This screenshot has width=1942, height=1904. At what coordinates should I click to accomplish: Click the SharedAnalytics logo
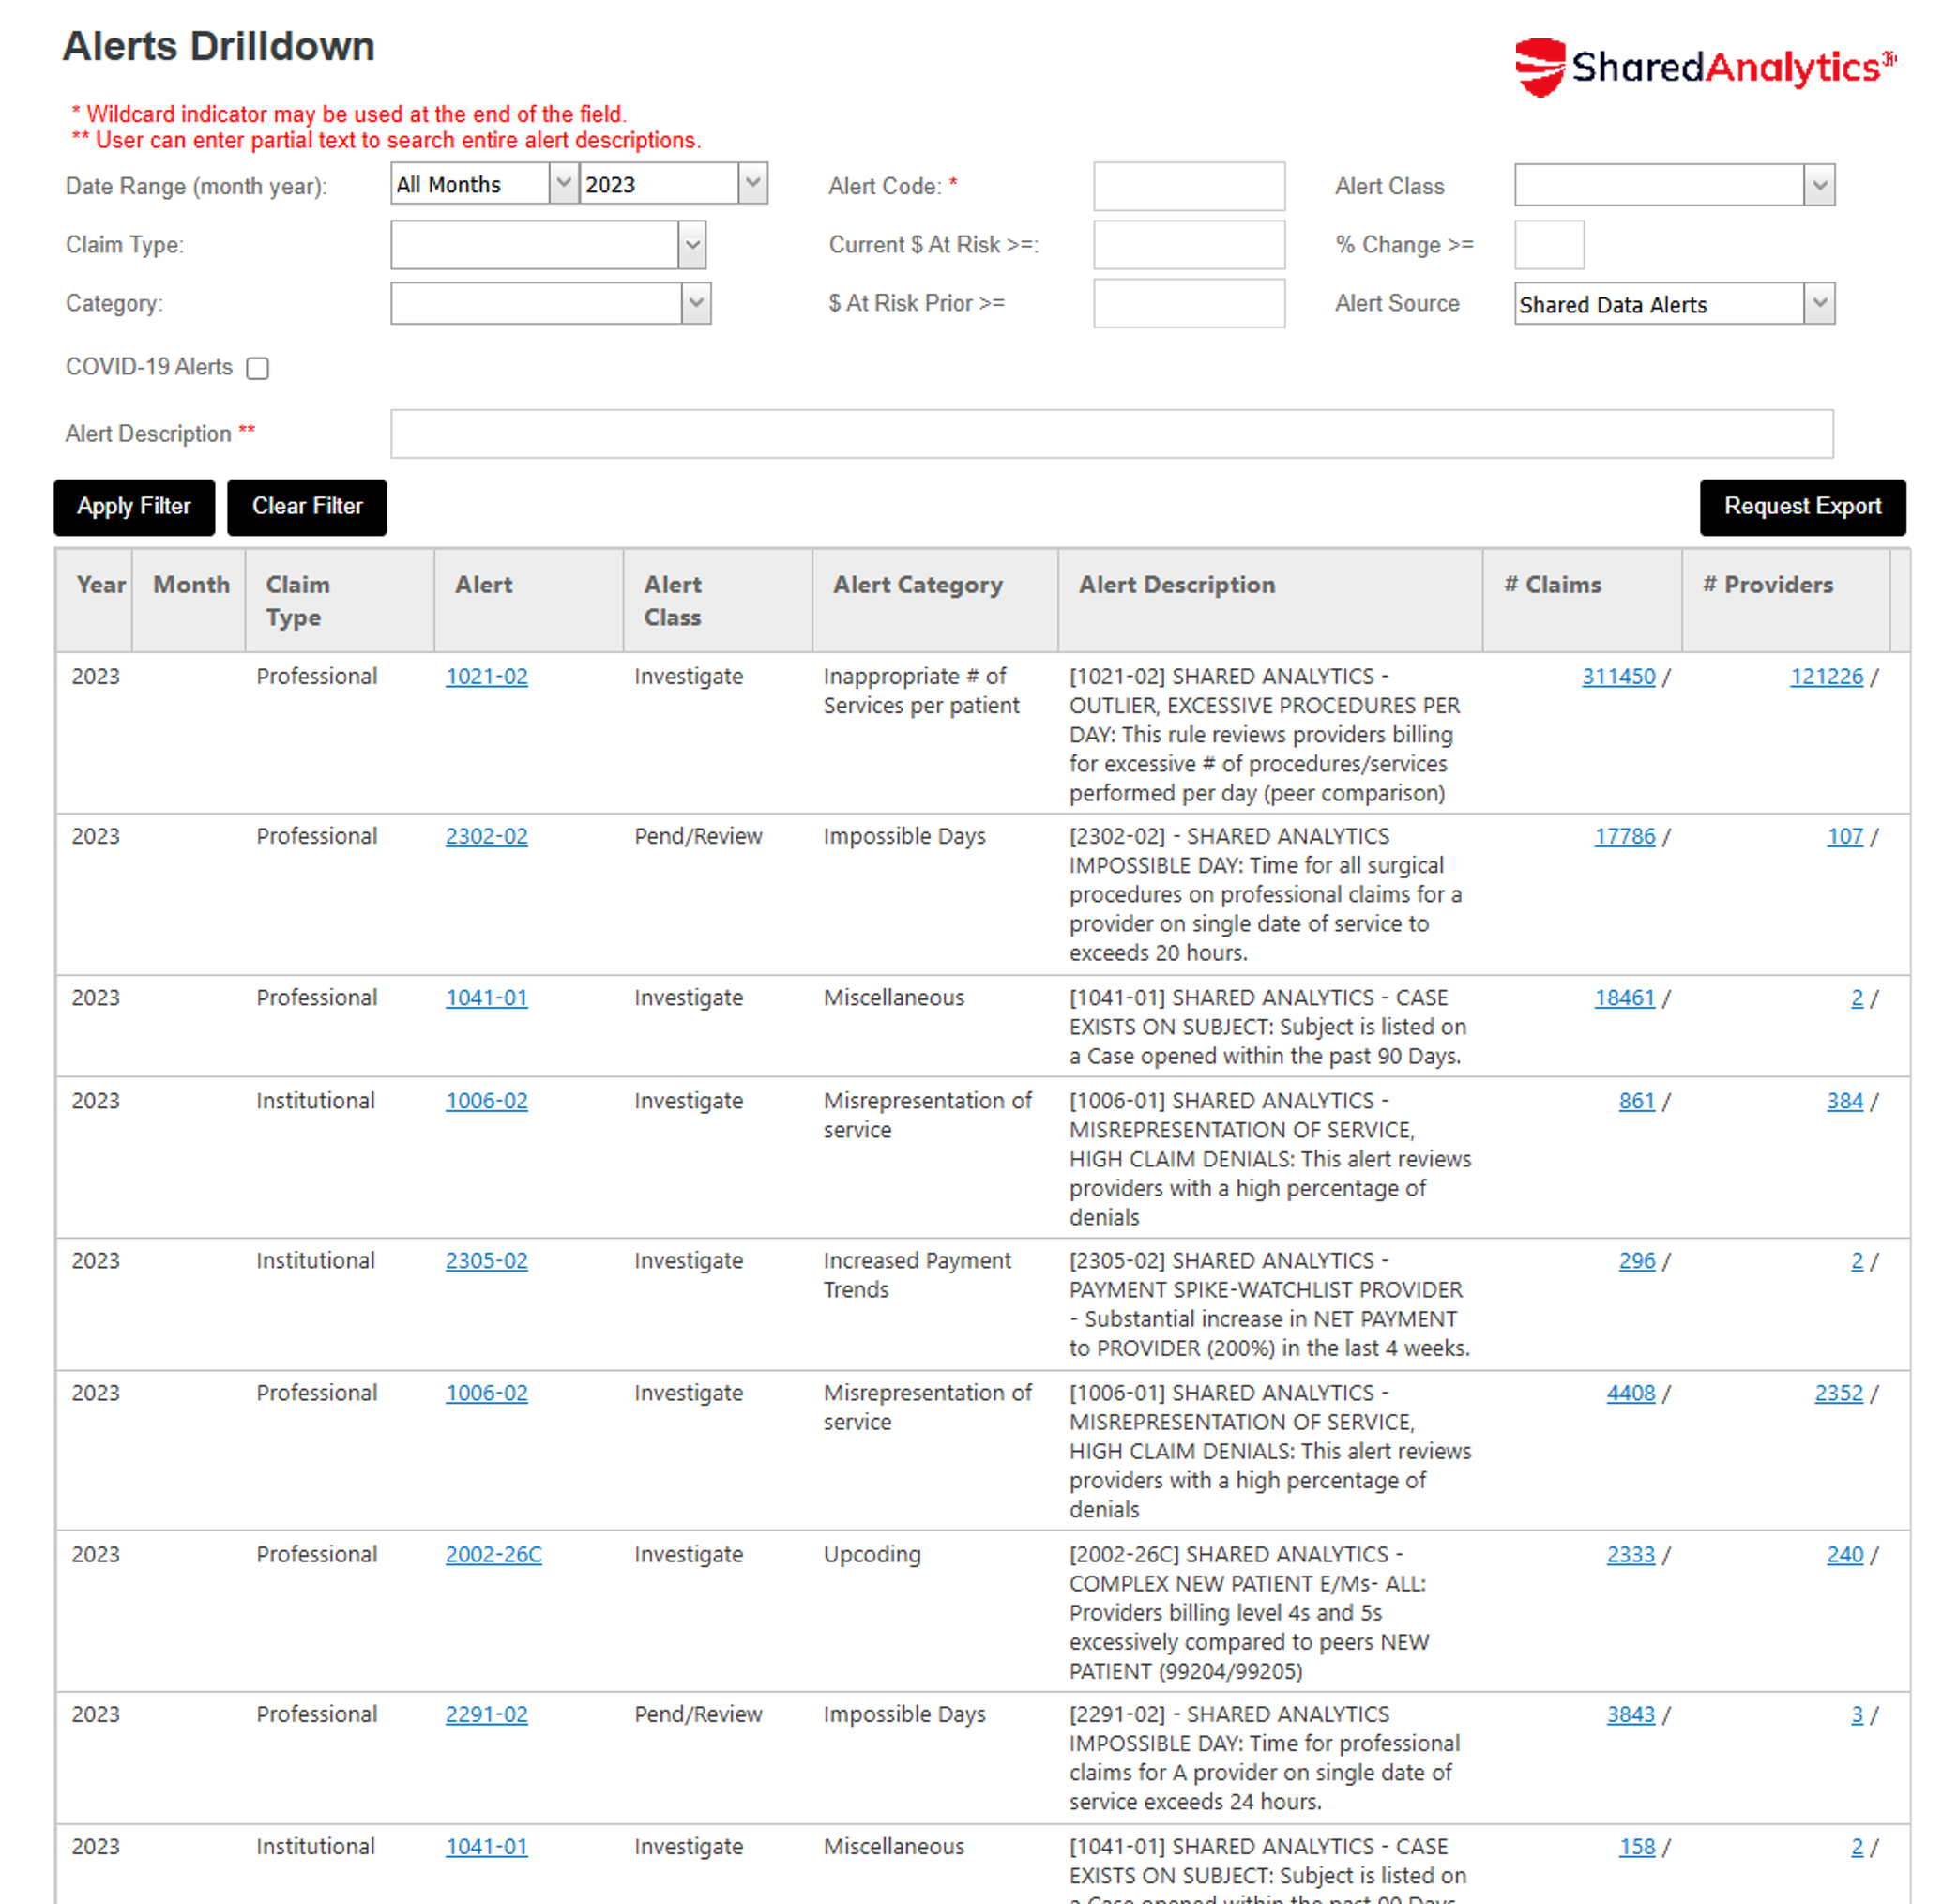click(x=1705, y=67)
